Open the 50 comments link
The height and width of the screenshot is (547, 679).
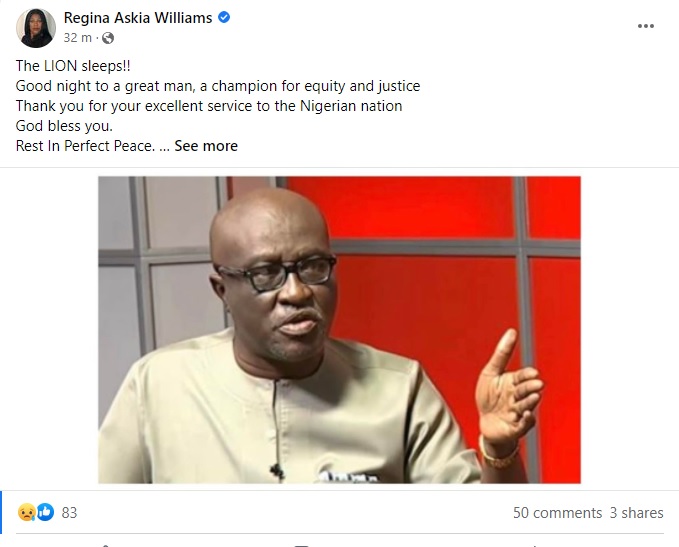click(x=557, y=513)
